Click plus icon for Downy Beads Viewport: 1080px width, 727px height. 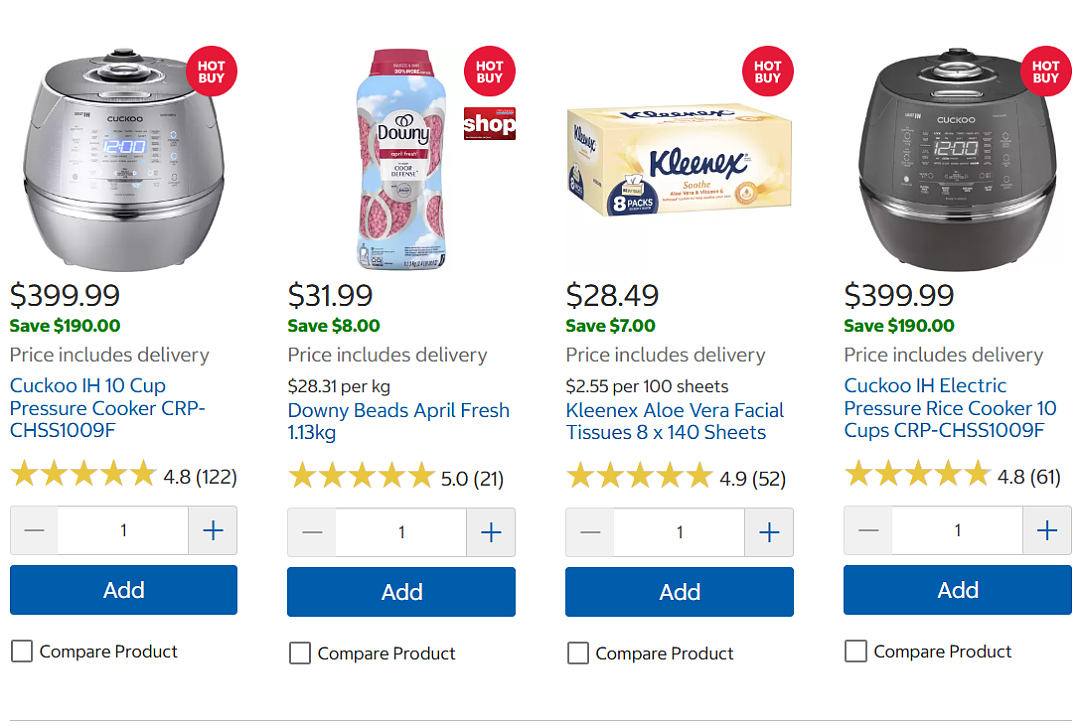point(490,532)
